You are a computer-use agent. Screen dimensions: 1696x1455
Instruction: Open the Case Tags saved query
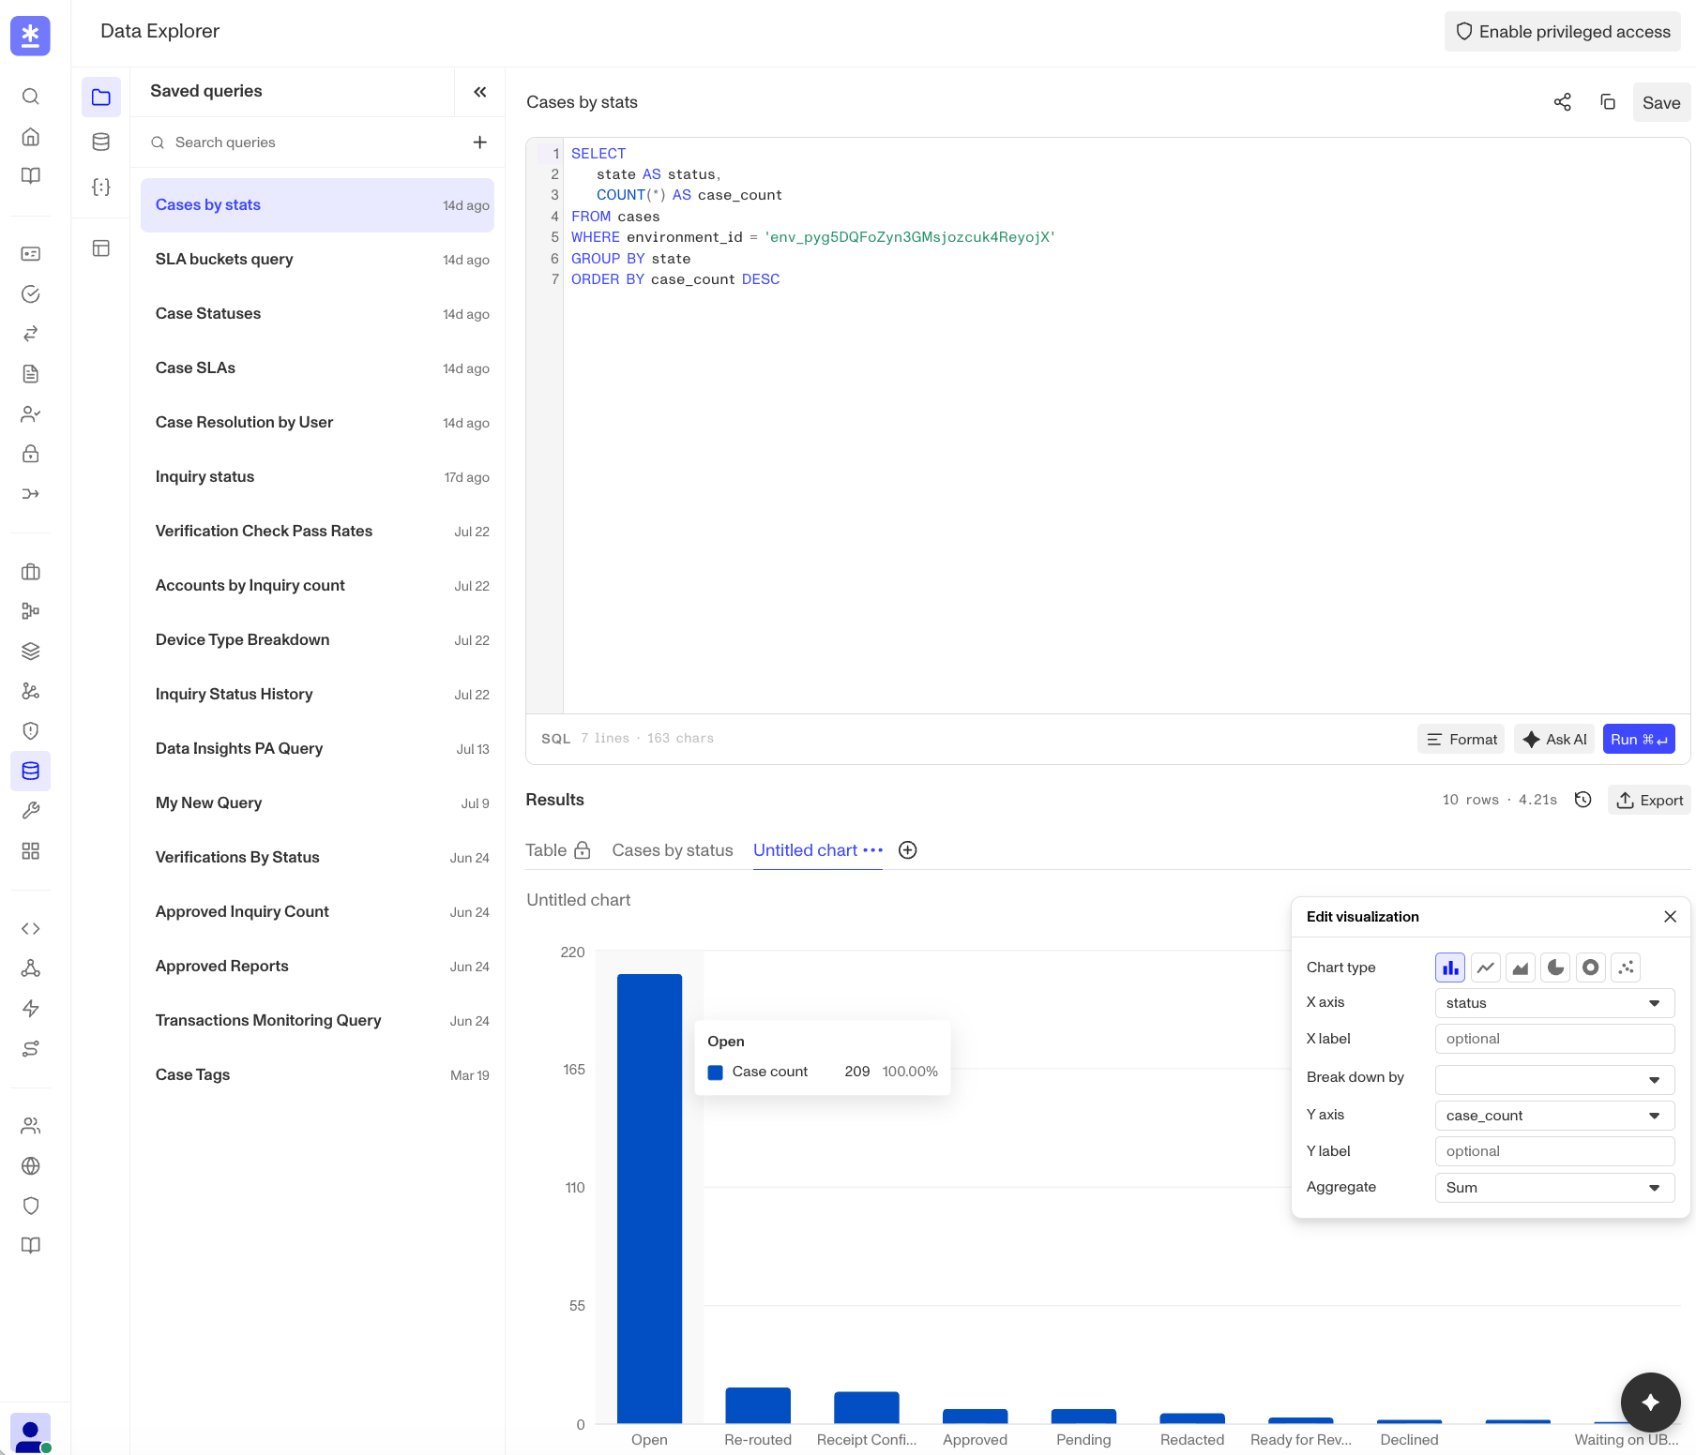pyautogui.click(x=317, y=1075)
